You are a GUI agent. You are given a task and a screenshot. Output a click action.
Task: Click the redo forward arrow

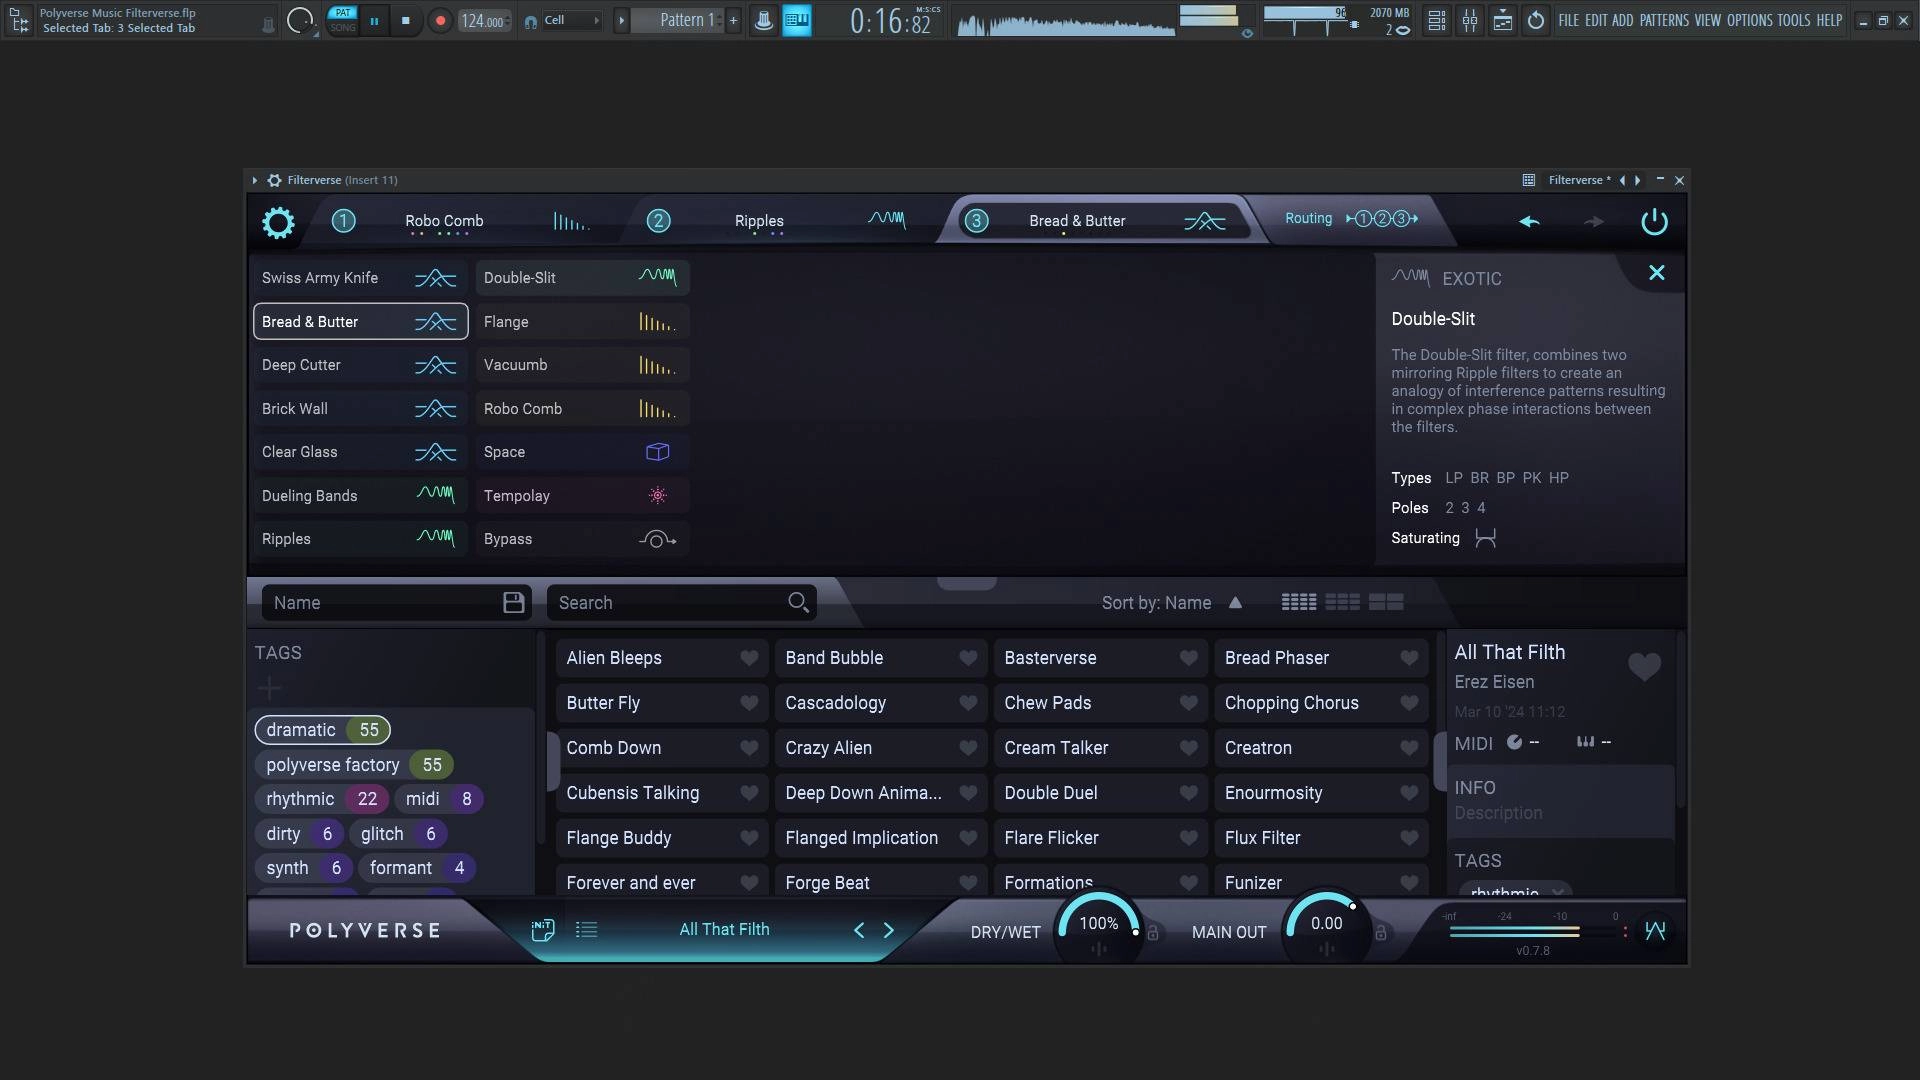coord(1594,221)
